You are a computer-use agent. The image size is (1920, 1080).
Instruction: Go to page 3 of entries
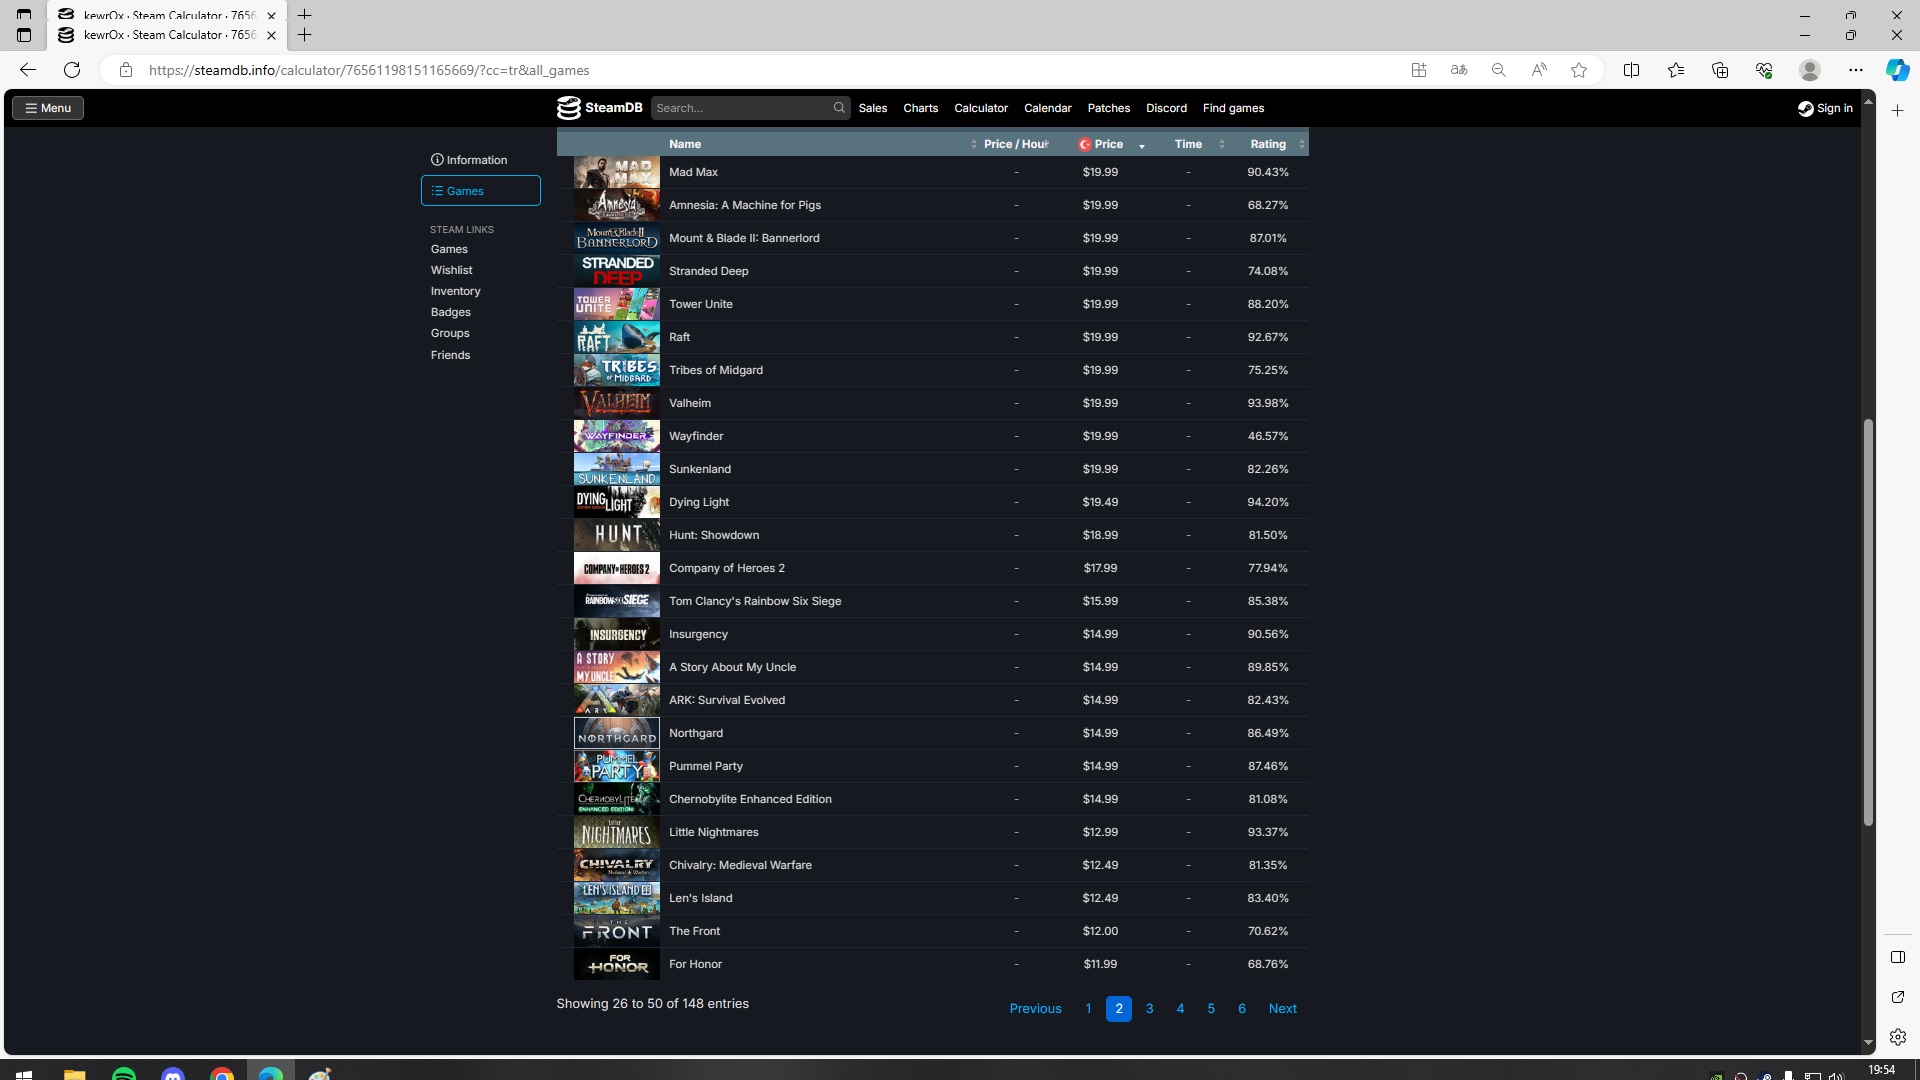pyautogui.click(x=1149, y=1009)
